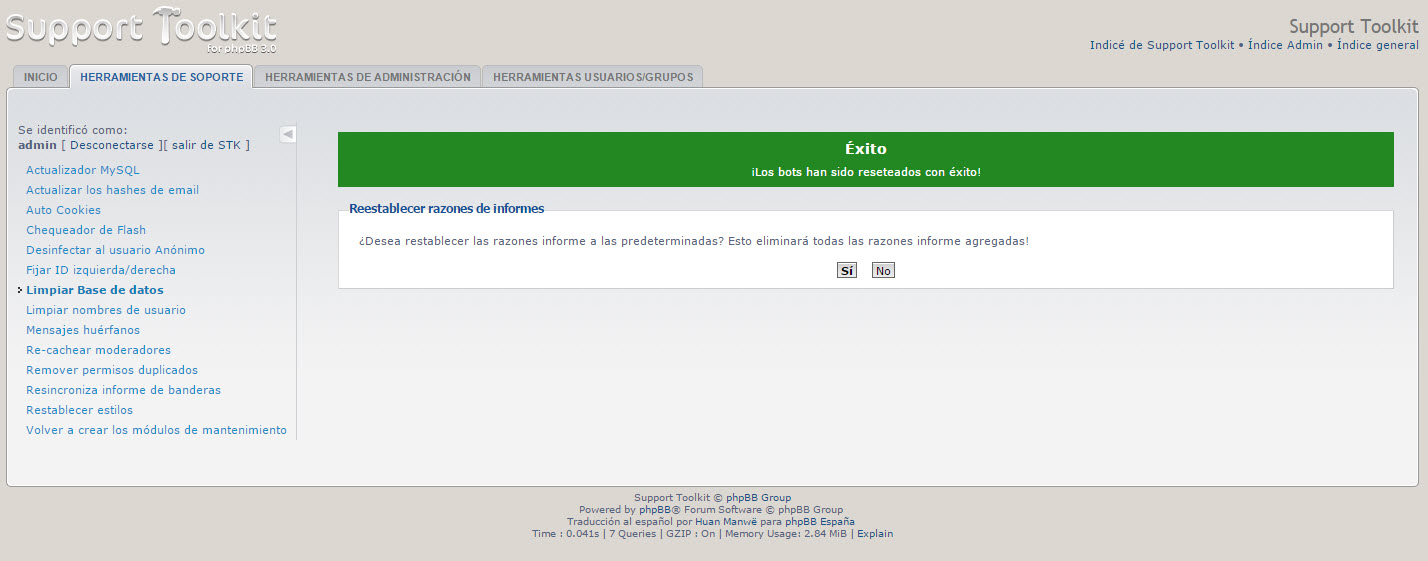The height and width of the screenshot is (561, 1428).
Task: Open Auto Cookies tool
Action: point(63,210)
